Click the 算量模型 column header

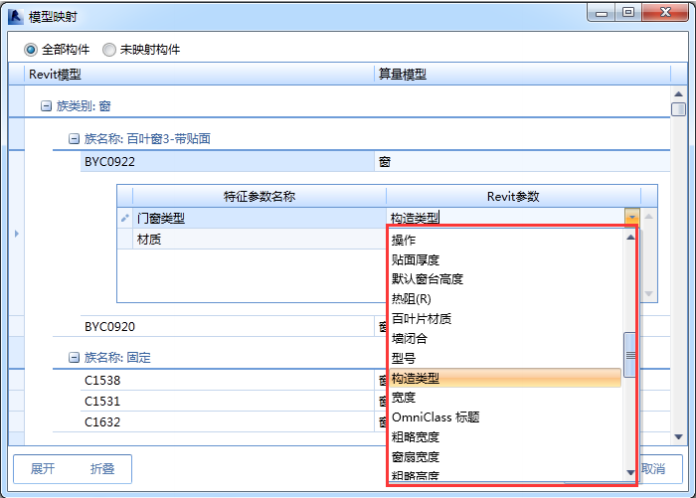522,74
